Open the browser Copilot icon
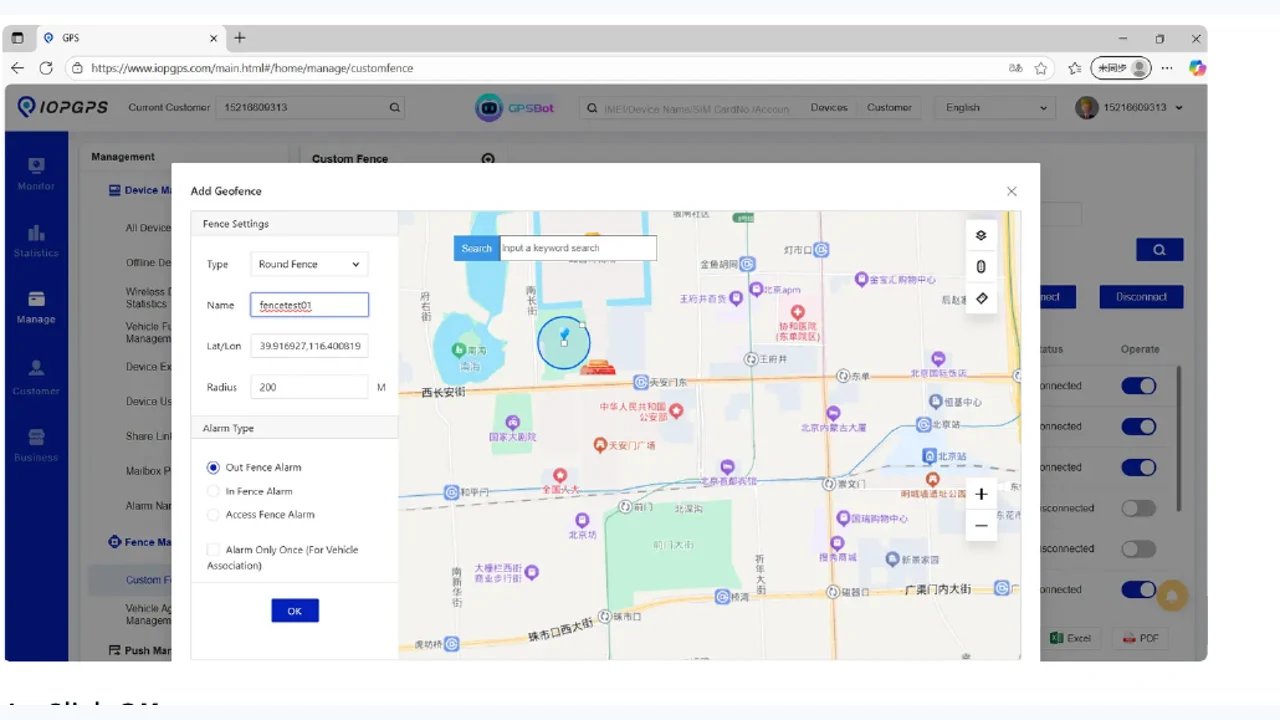Image resolution: width=1280 pixels, height=720 pixels. point(1197,68)
